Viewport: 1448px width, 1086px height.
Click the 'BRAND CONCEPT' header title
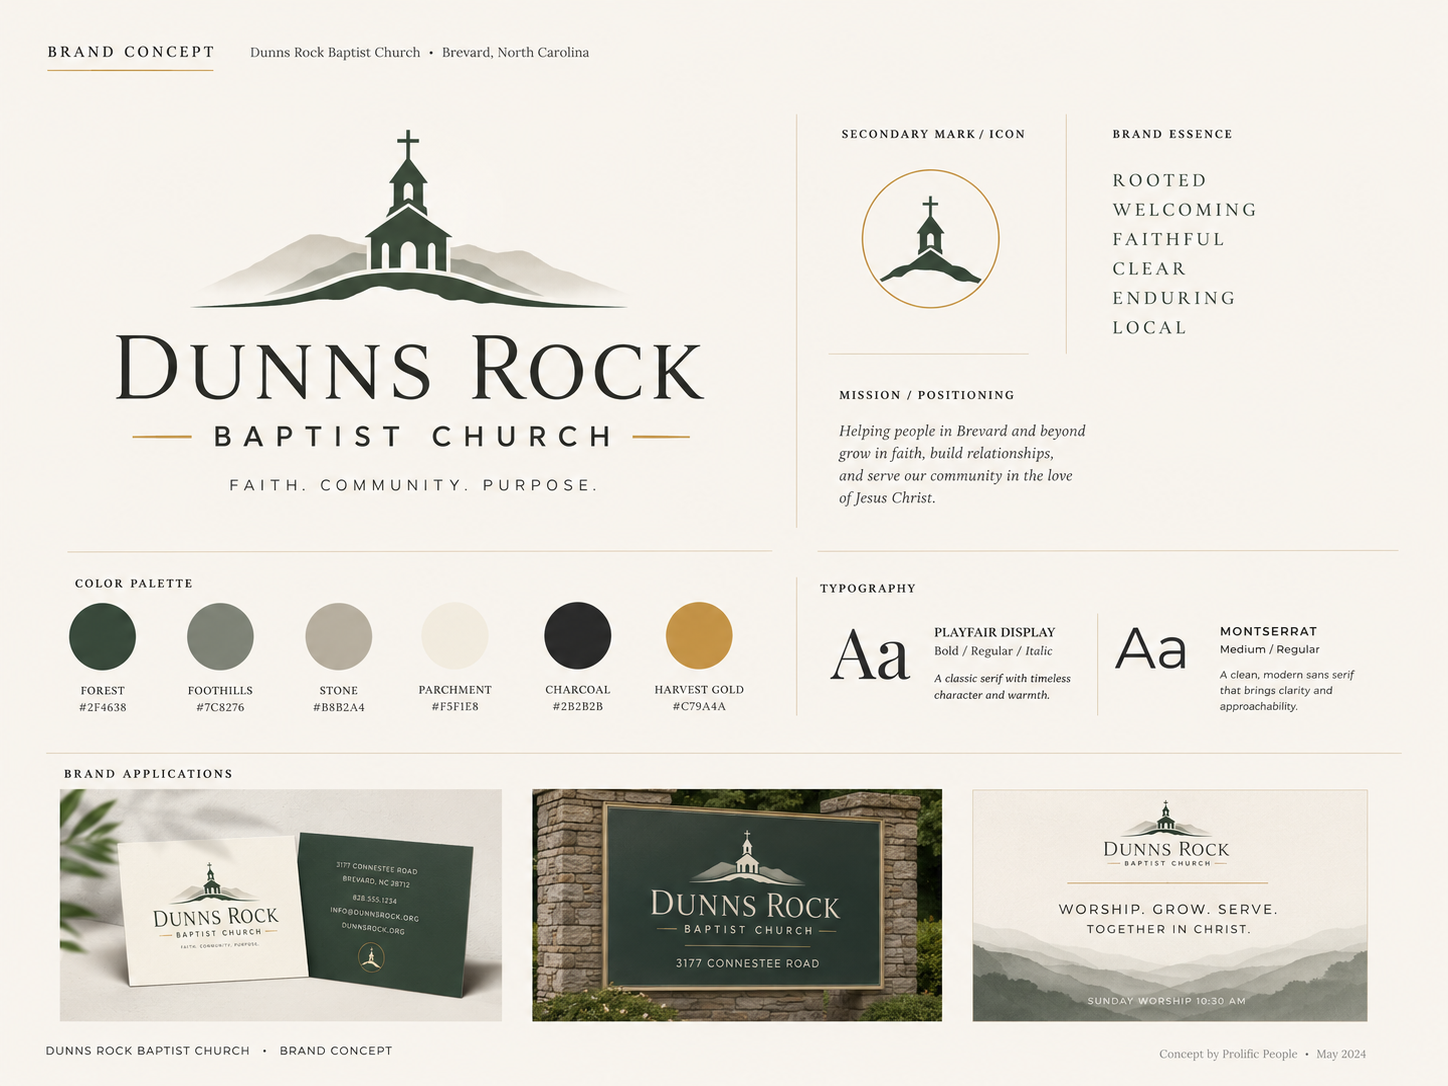tap(131, 52)
